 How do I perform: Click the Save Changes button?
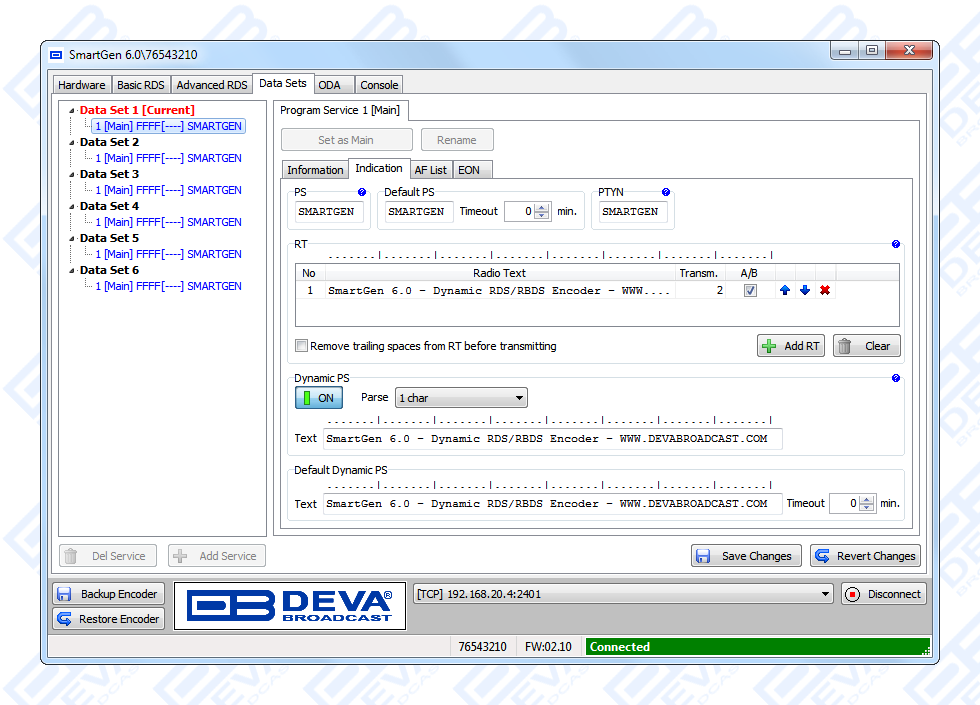(x=746, y=556)
